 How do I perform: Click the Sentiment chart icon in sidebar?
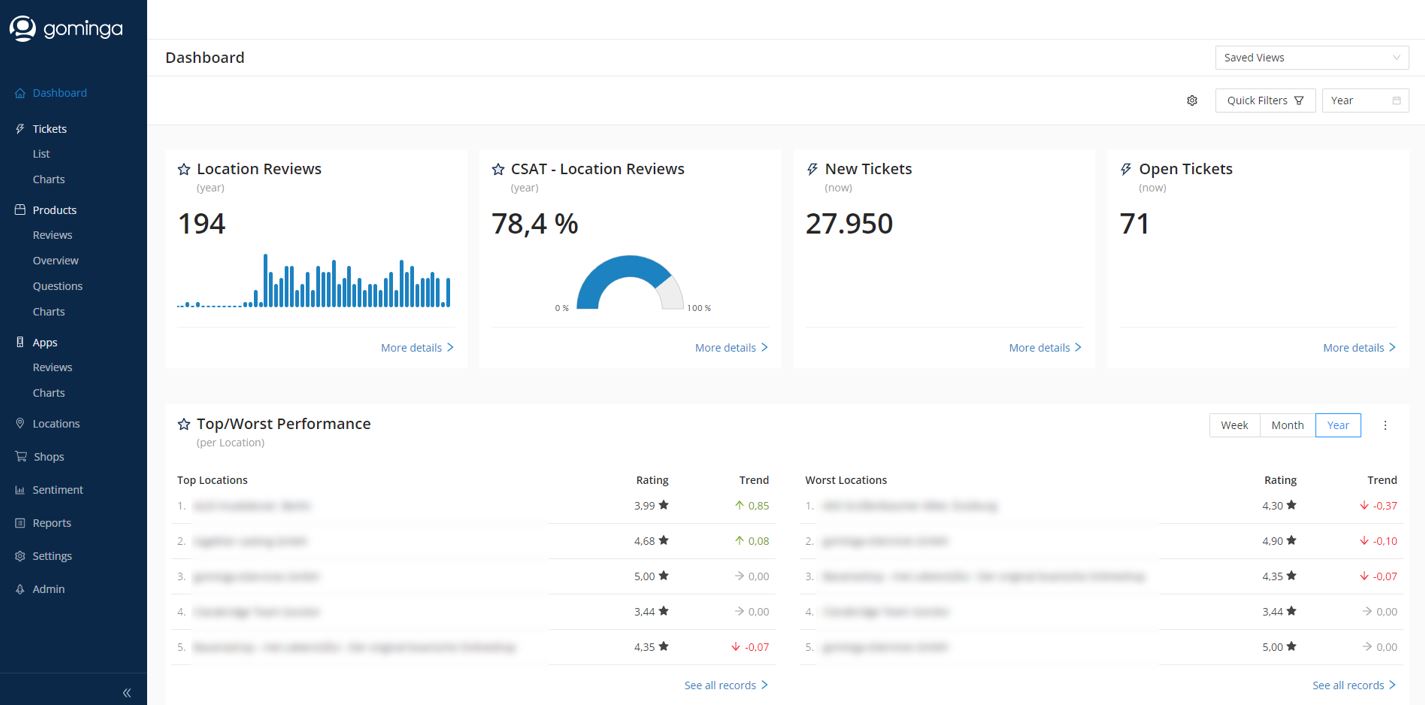click(20, 490)
